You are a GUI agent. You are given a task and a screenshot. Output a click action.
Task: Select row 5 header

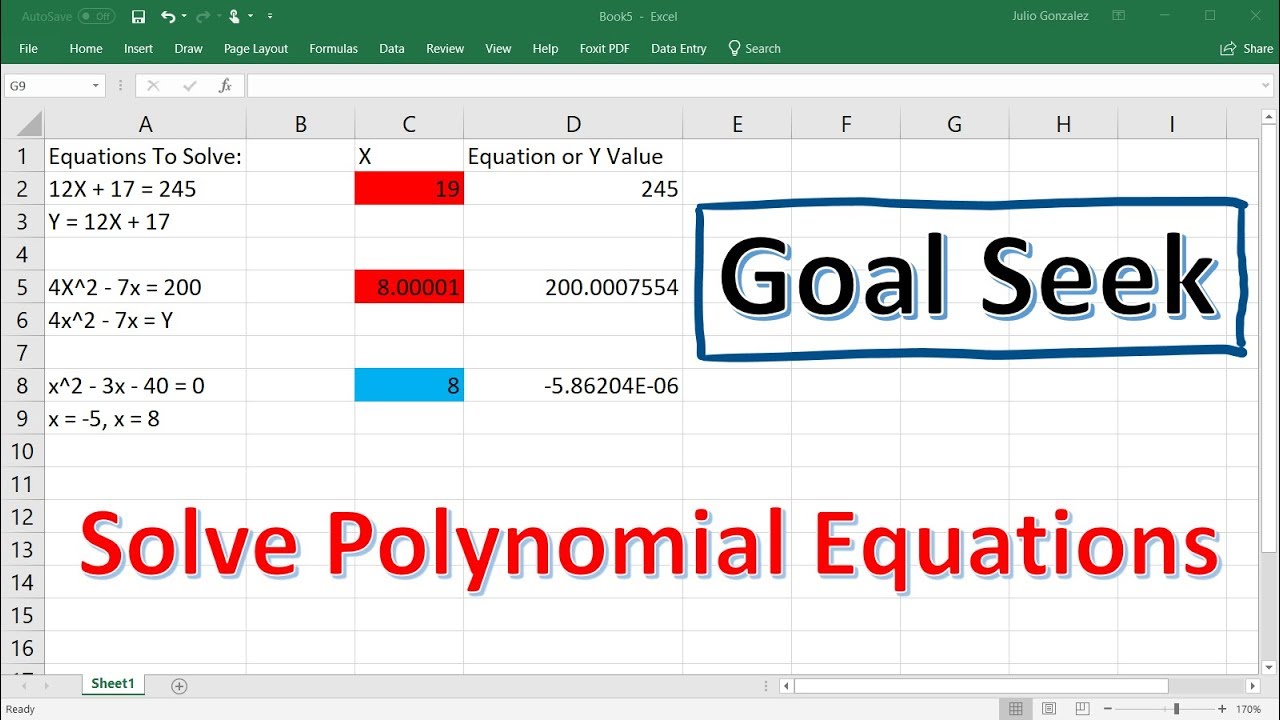point(22,287)
